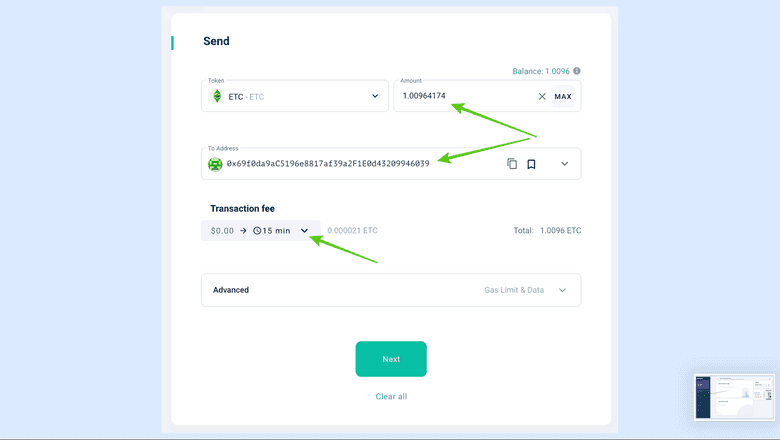Viewport: 780px width, 440px height.
Task: Open the preview thumbnail in the corner
Action: (734, 397)
